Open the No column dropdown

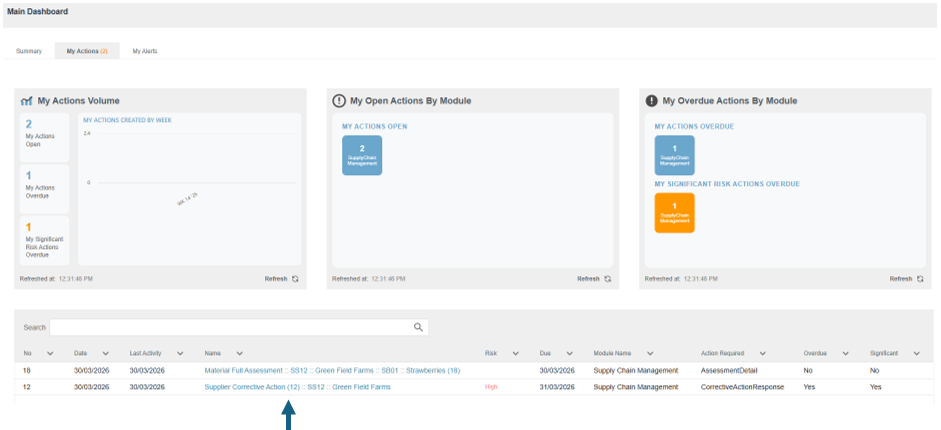point(50,354)
